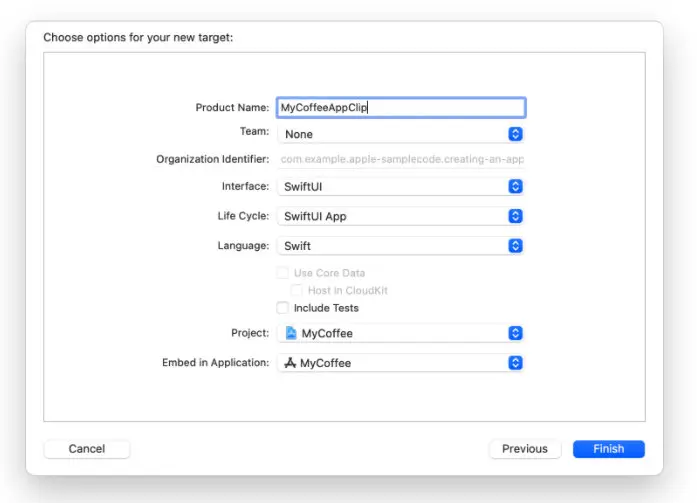The image size is (697, 503).
Task: Toggle the Use Core Data checkbox
Action: [283, 273]
